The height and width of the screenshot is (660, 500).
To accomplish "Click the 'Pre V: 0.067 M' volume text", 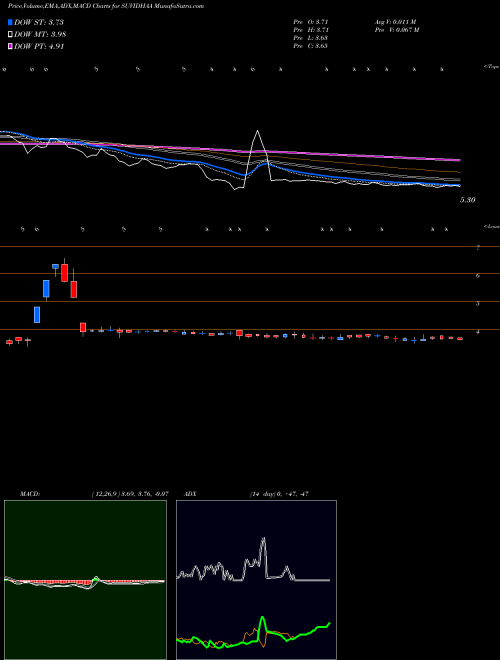I will click(396, 30).
